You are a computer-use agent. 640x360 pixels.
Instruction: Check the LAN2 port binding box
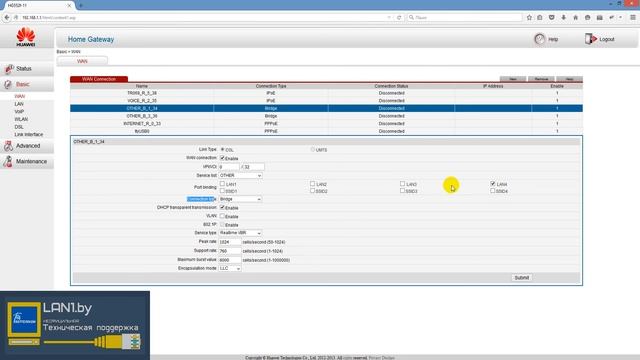tap(313, 184)
